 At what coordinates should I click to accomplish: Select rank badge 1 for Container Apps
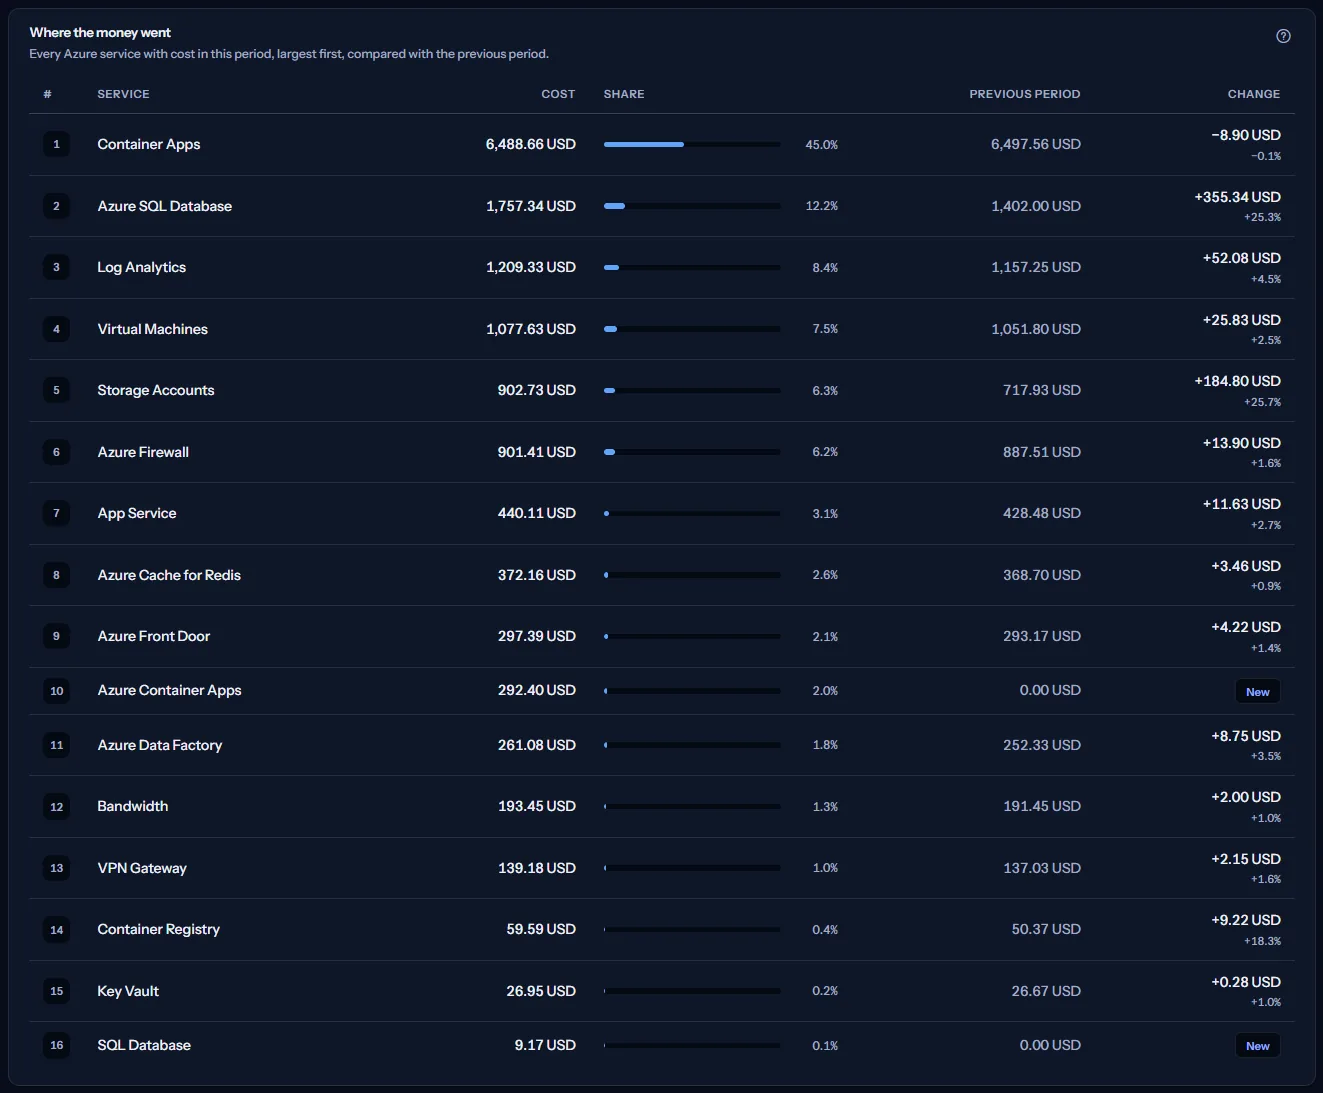(x=56, y=144)
